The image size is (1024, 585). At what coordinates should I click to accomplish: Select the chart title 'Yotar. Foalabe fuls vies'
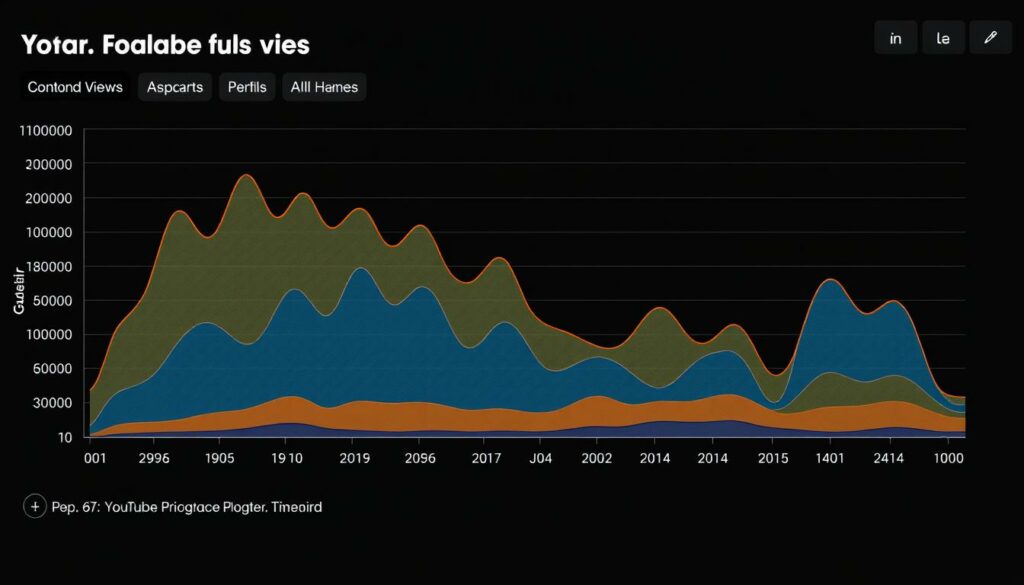[x=165, y=44]
